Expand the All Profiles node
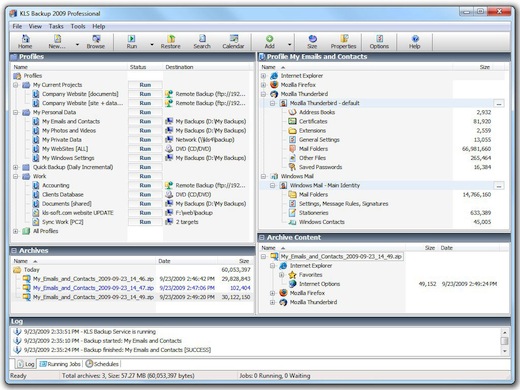Viewport: 520px width, 390px height. coord(16,231)
